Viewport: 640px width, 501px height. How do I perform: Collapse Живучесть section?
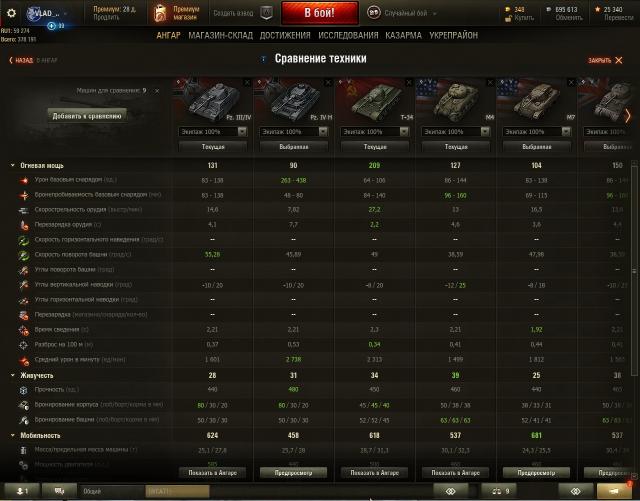(12, 375)
